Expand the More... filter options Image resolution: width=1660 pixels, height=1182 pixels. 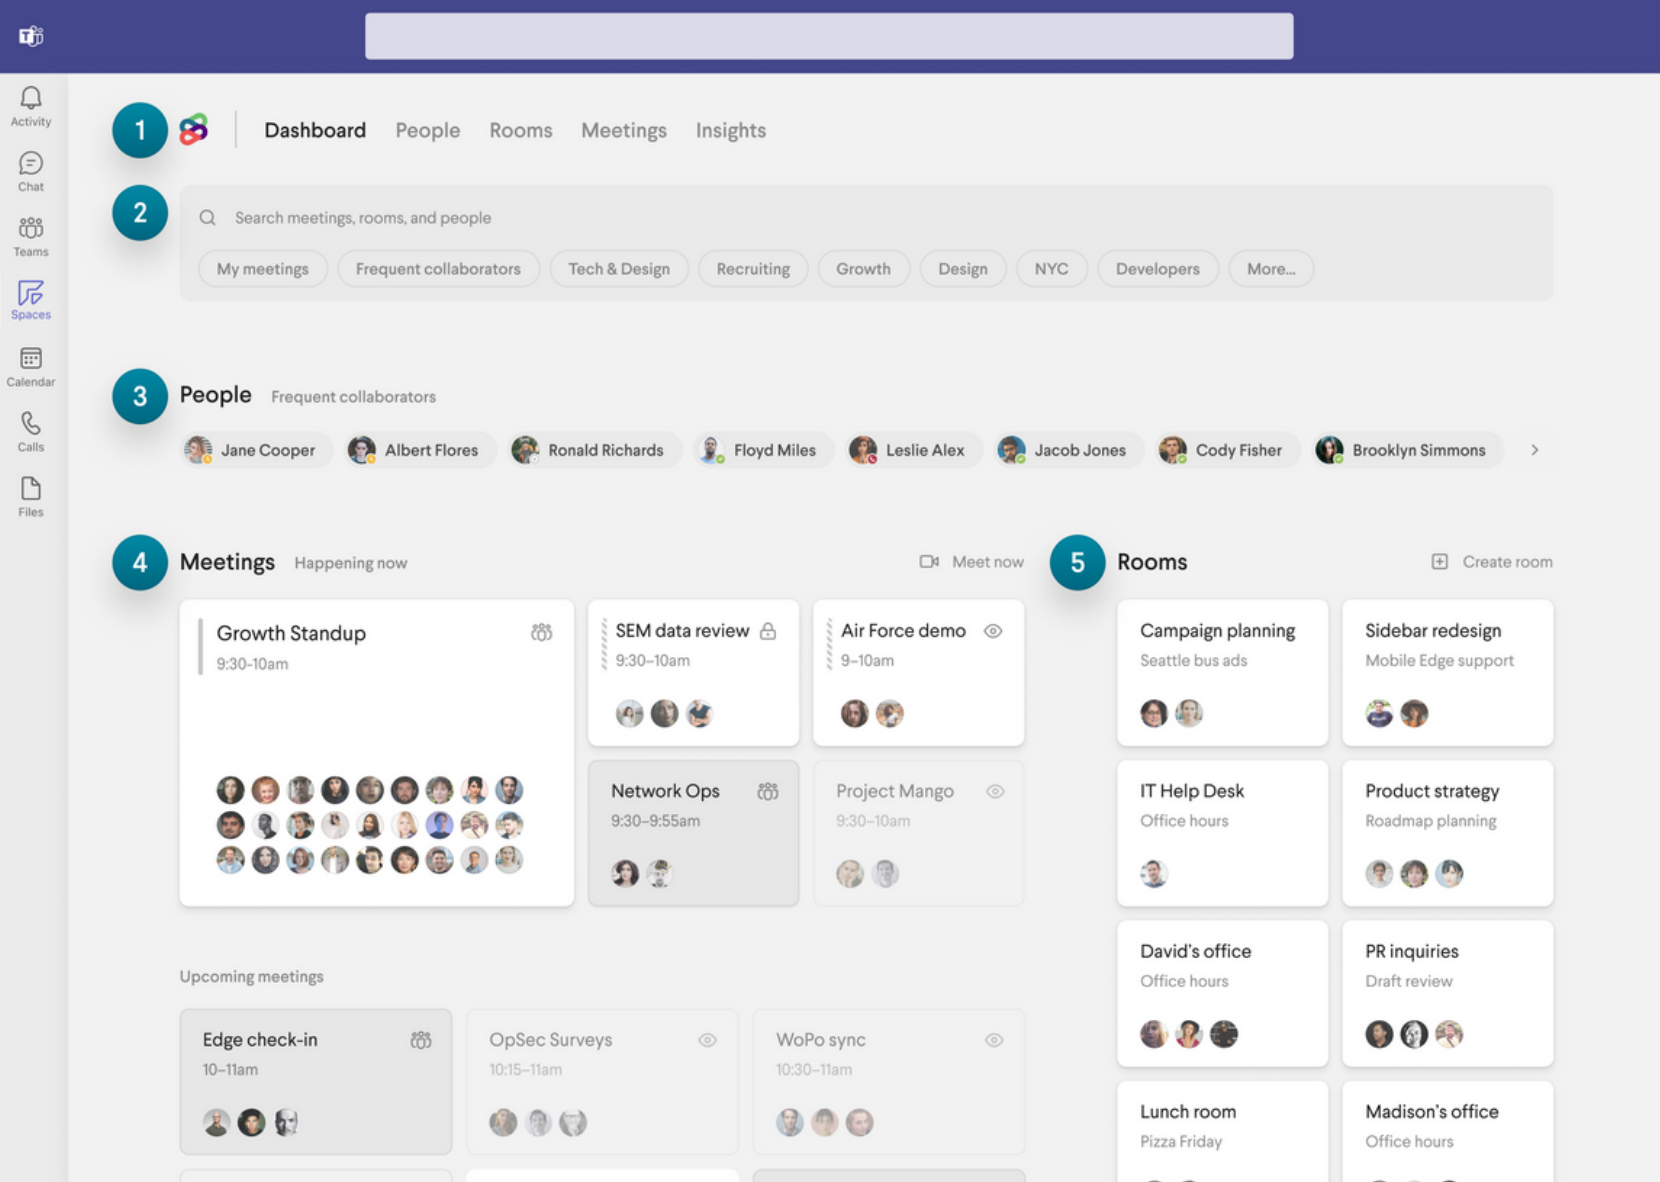[1271, 268]
